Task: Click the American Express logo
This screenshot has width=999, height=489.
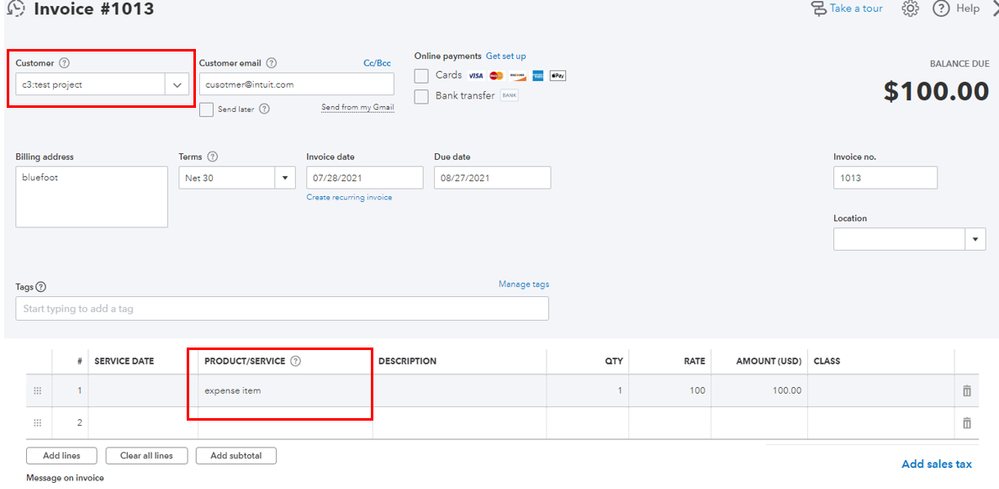Action: [x=538, y=76]
